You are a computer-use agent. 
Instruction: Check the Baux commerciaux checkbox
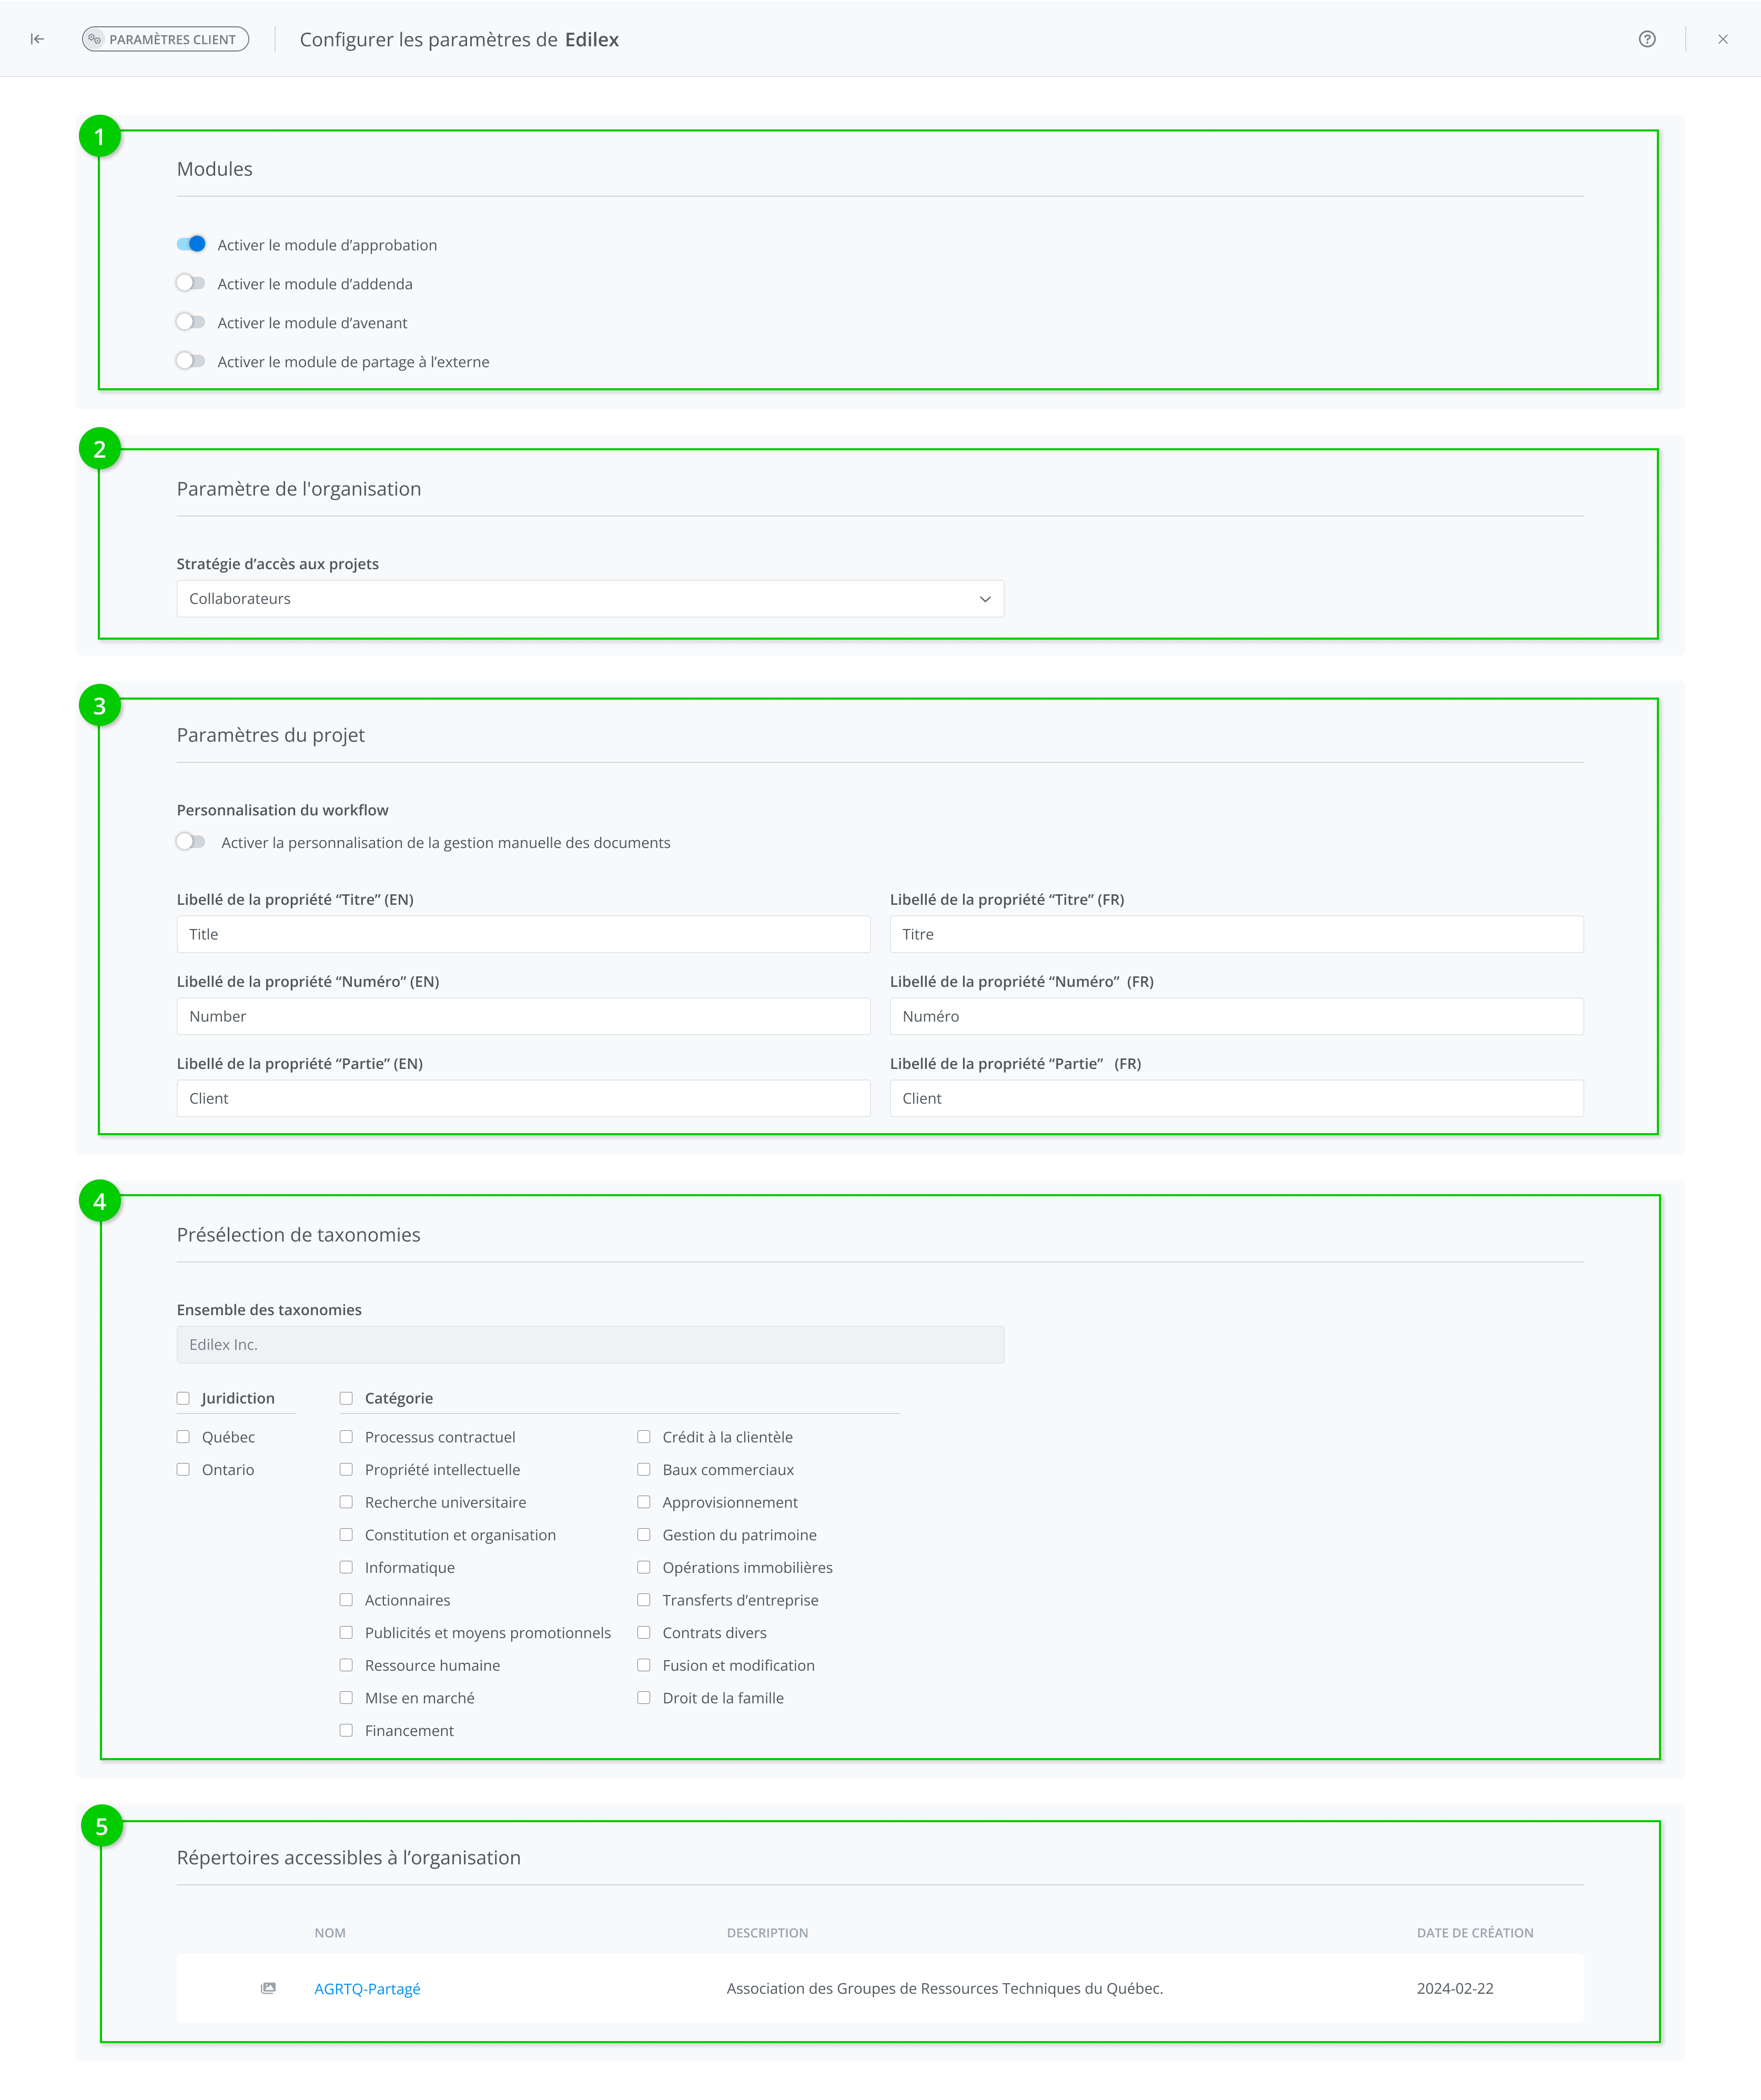coord(644,1470)
